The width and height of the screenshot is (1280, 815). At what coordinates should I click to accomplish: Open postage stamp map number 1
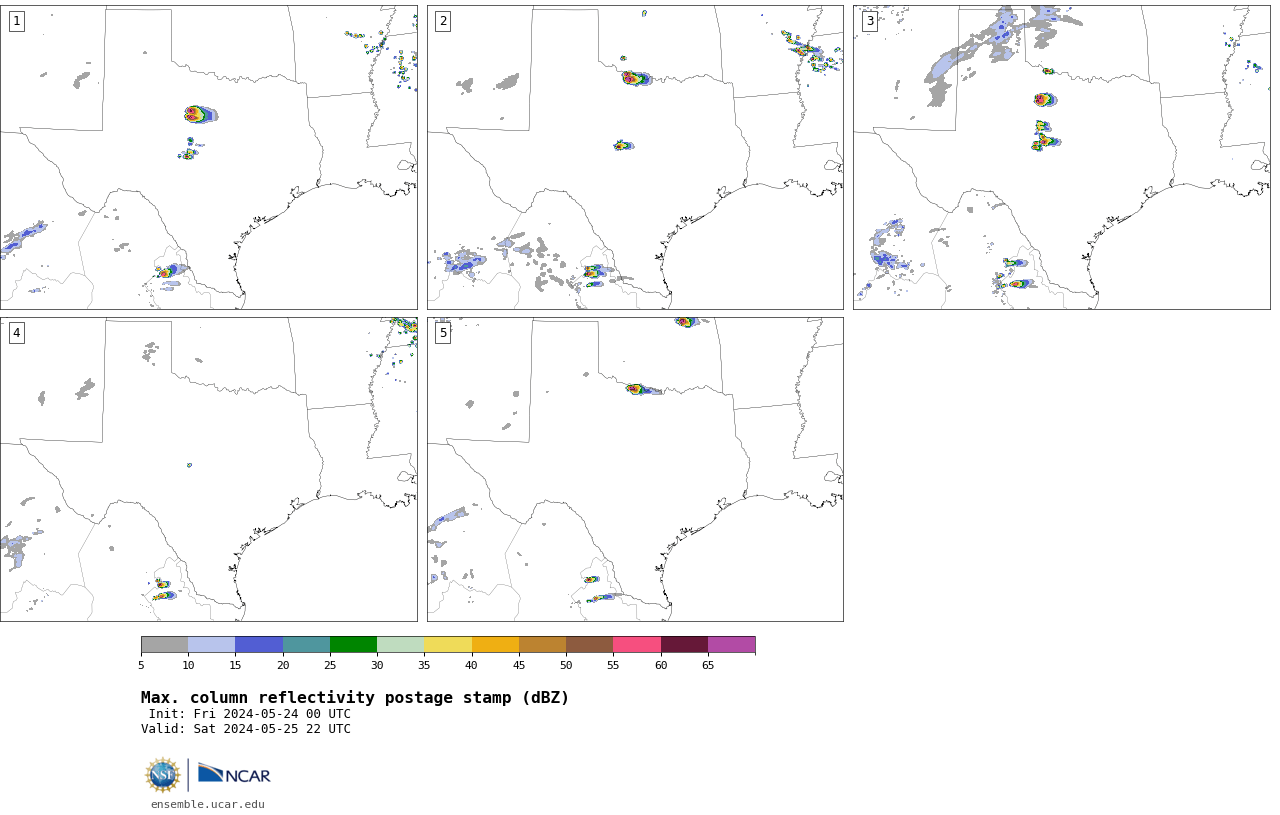click(208, 157)
